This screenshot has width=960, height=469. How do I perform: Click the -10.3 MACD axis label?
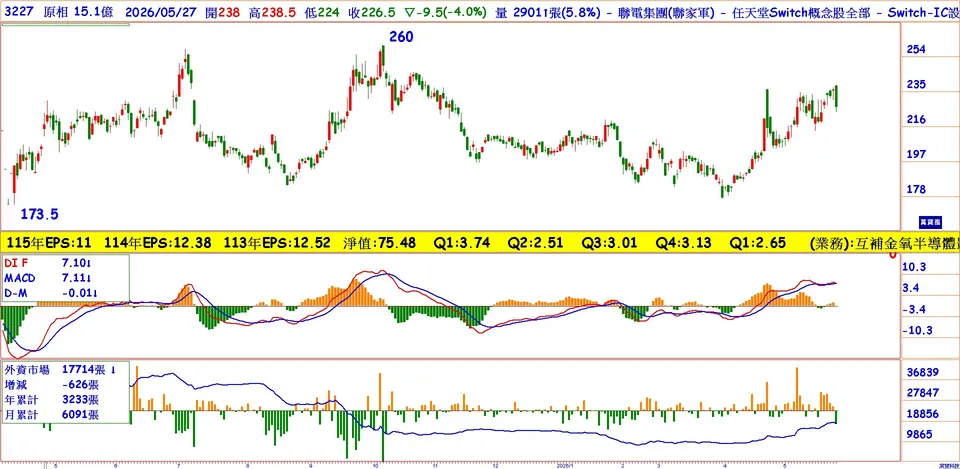click(x=917, y=330)
